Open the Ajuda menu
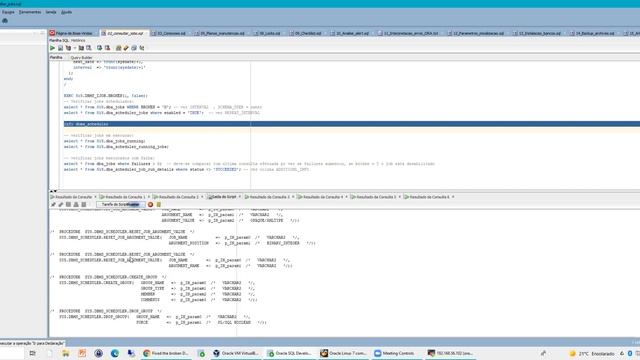The height and width of the screenshot is (360, 640). [67, 12]
